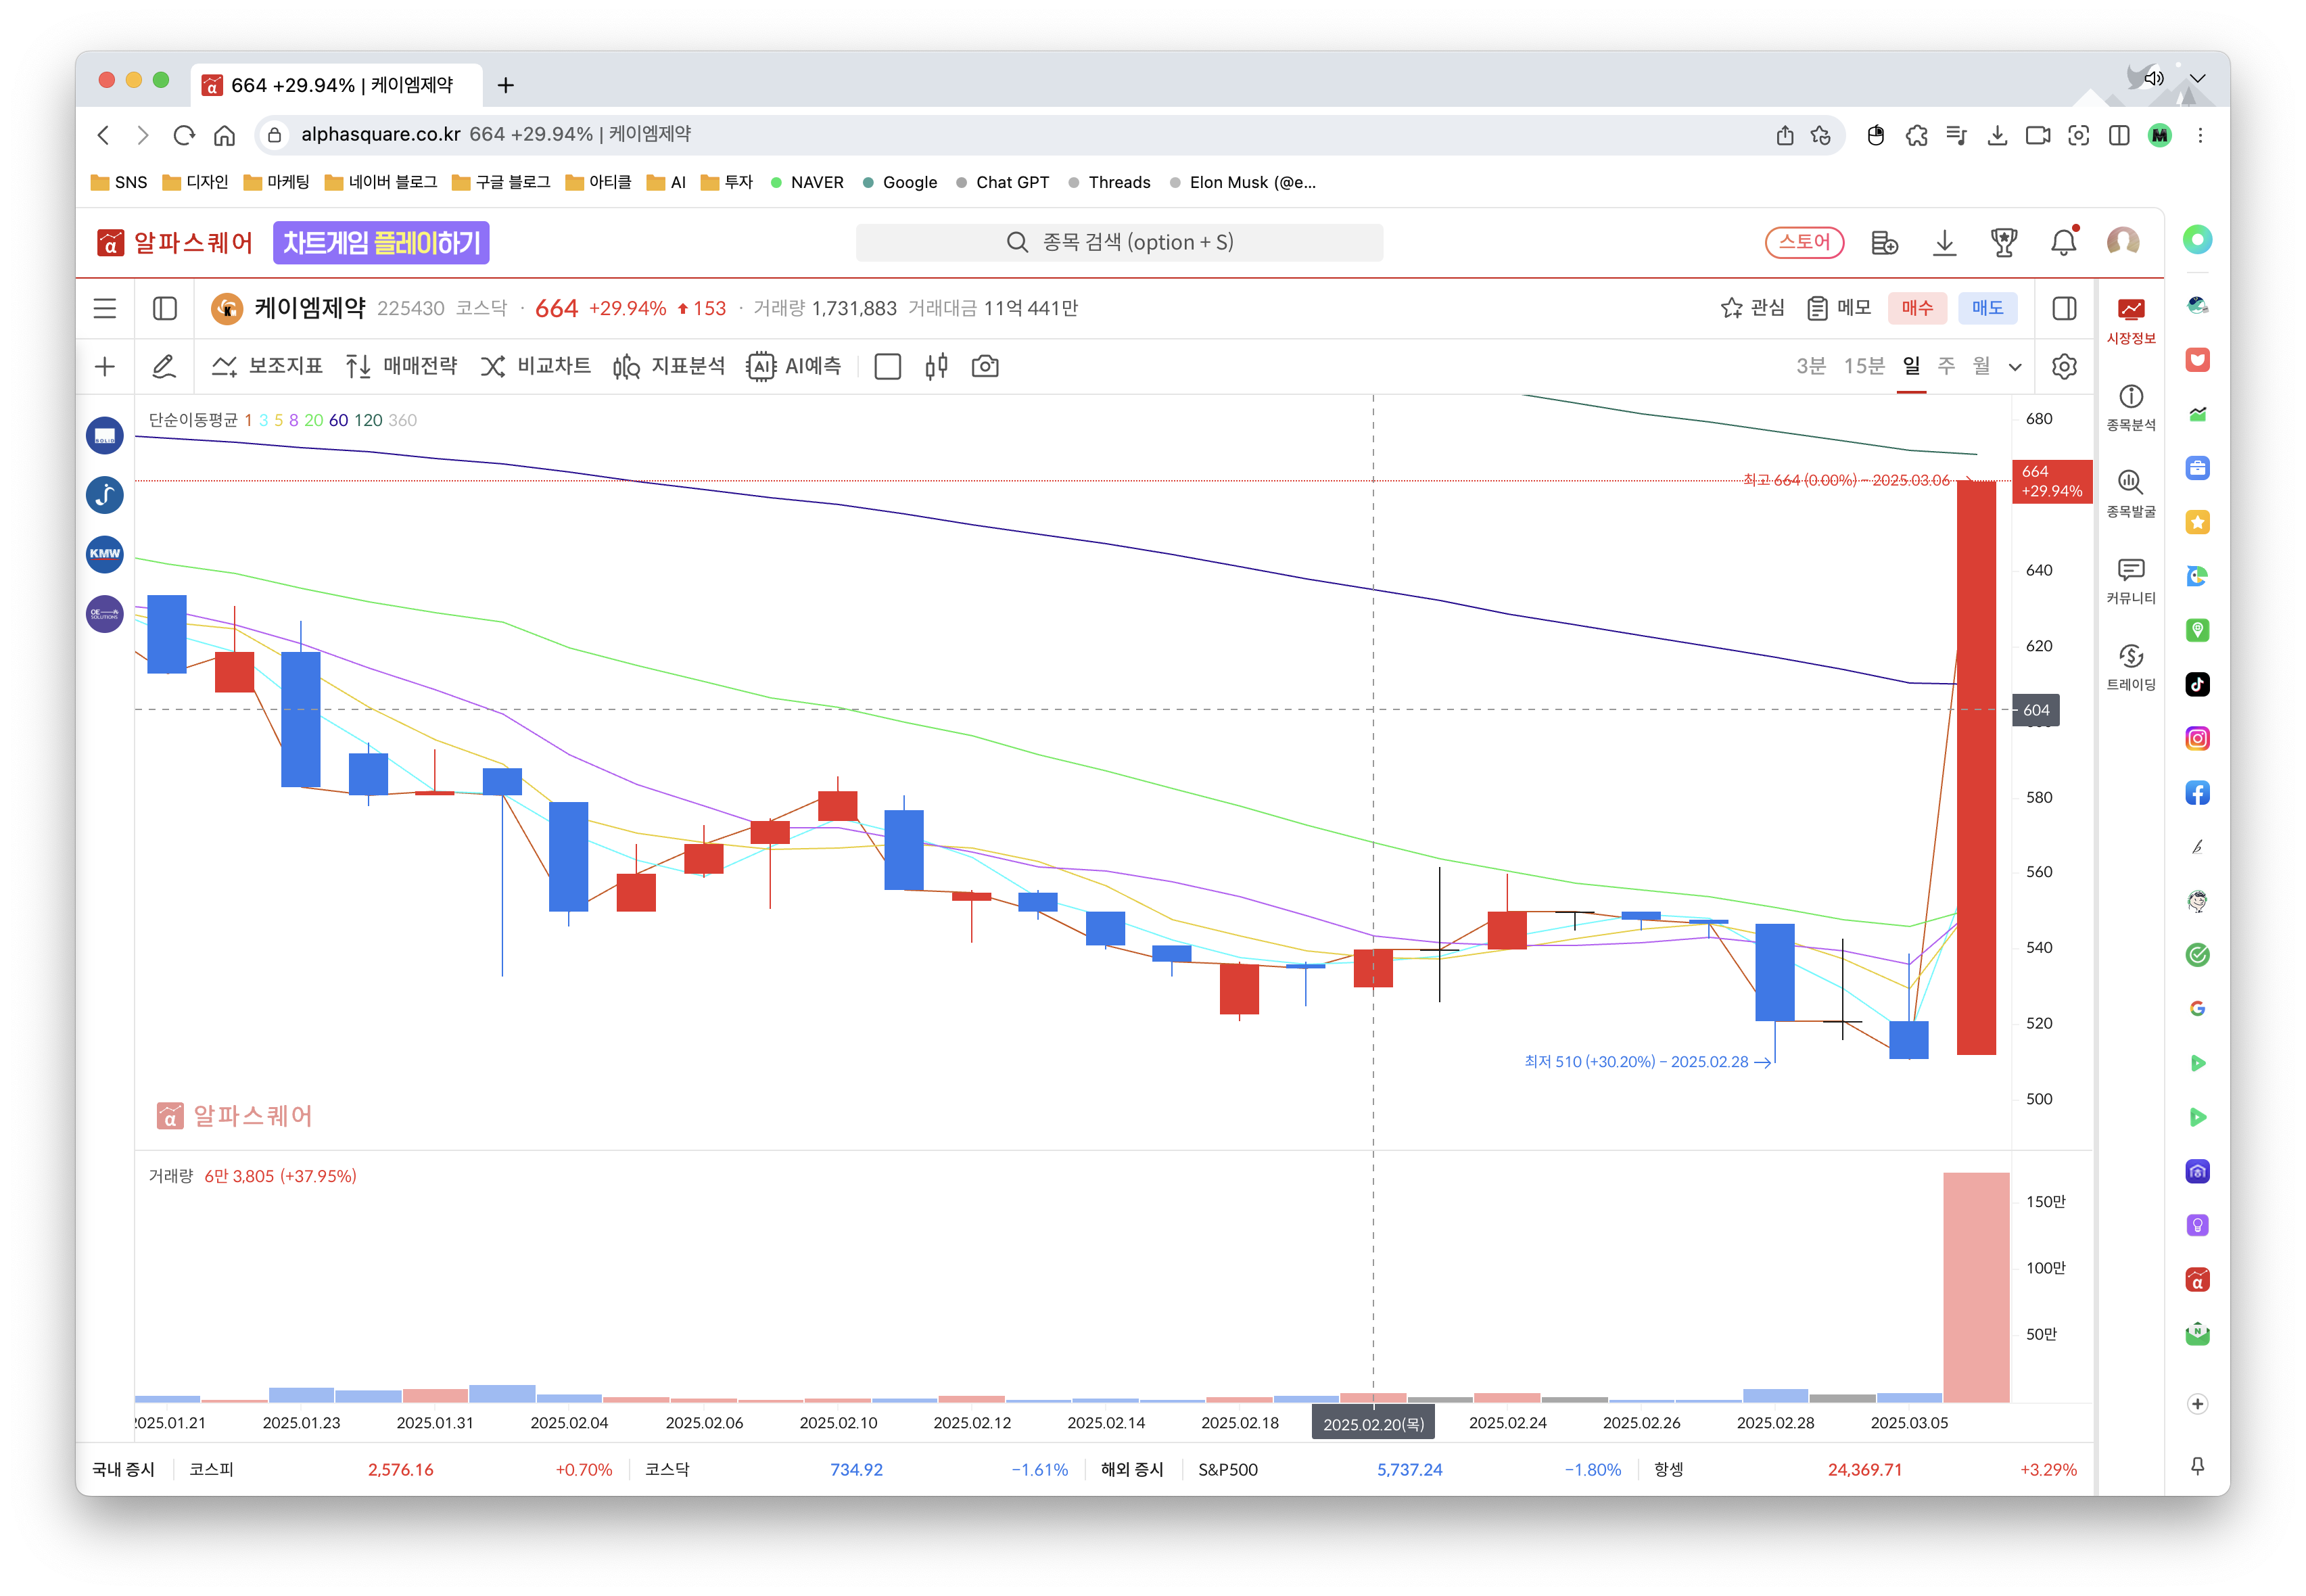Select 월 monthly timeframe
This screenshot has height=1596, width=2306.
[1981, 367]
